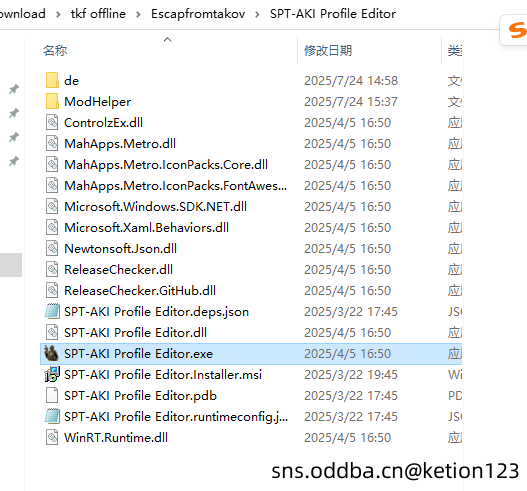Select file name SPT-AKI Profile Editor.dll
The height and width of the screenshot is (491, 527).
(x=135, y=332)
